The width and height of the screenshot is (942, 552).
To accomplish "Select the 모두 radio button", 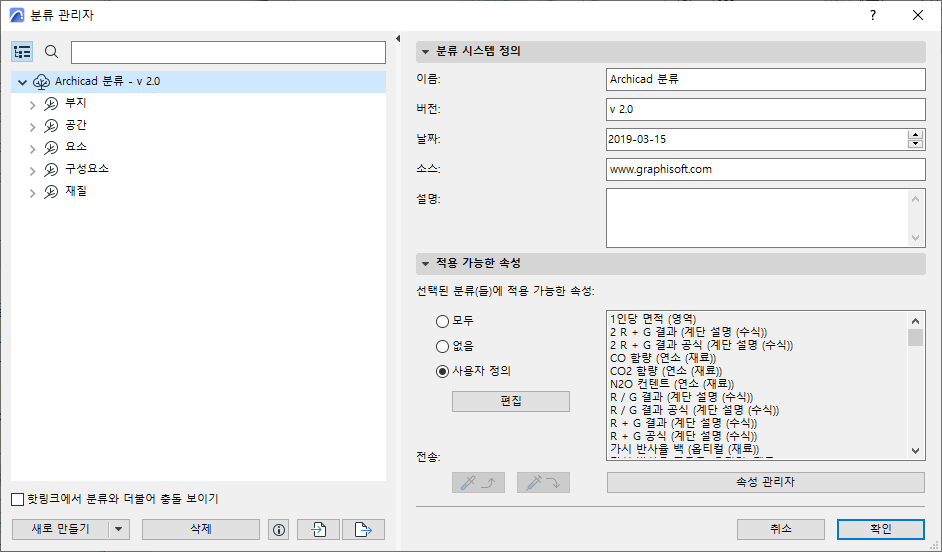I will click(442, 321).
